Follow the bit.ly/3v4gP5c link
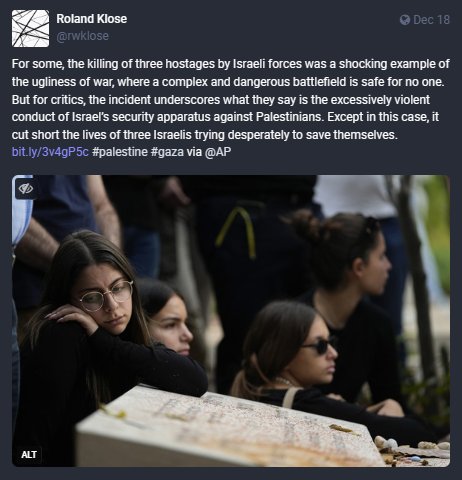The image size is (462, 480). (50, 152)
